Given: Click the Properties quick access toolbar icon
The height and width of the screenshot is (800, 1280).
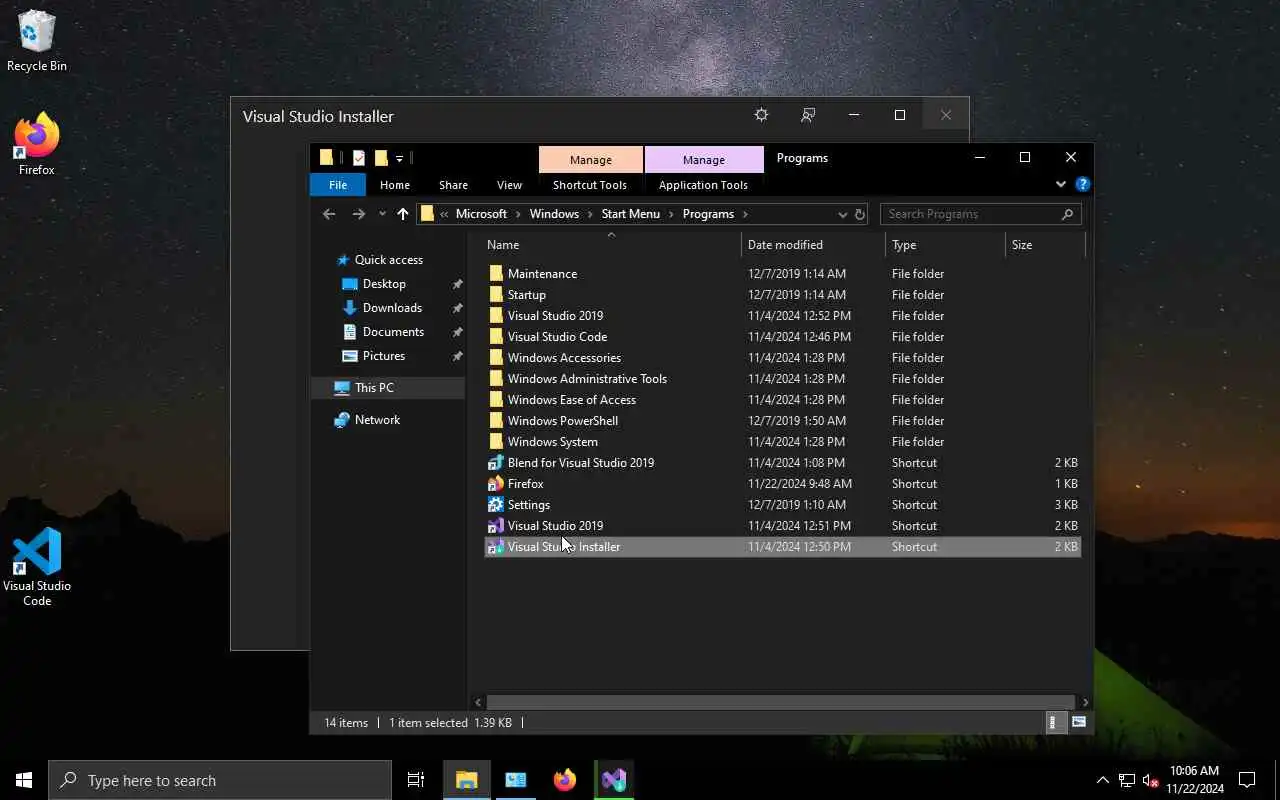Looking at the screenshot, I should click(x=359, y=158).
